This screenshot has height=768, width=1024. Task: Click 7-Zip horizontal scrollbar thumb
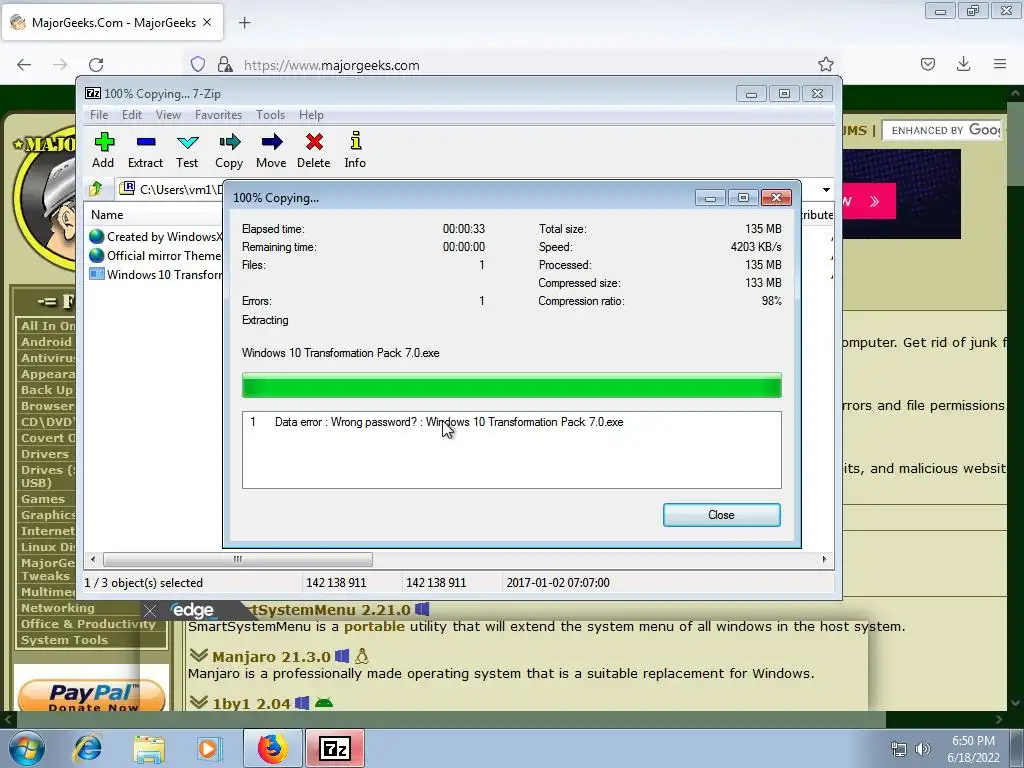coord(238,560)
